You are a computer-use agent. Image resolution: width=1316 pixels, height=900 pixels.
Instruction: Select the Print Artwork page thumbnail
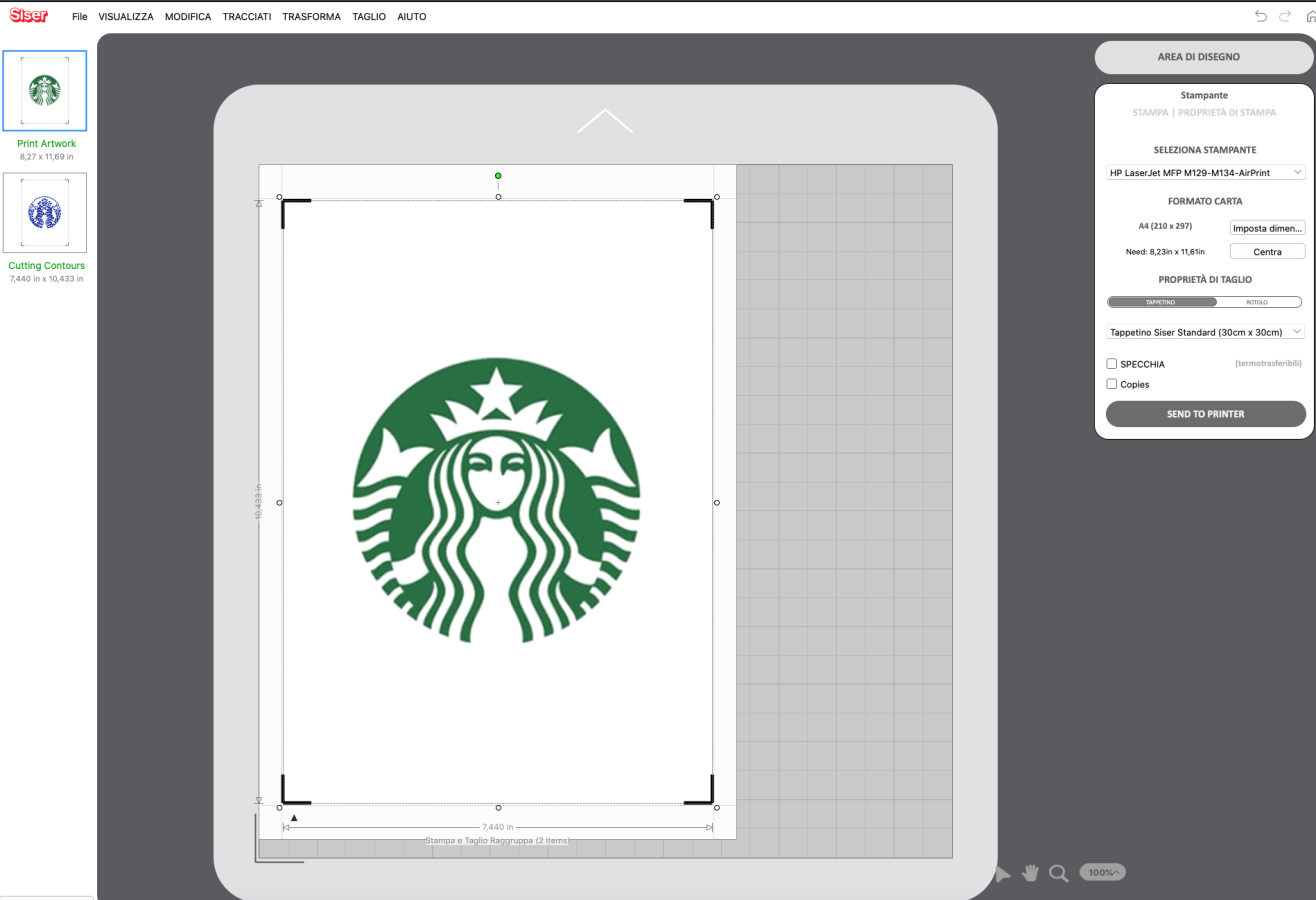[45, 91]
